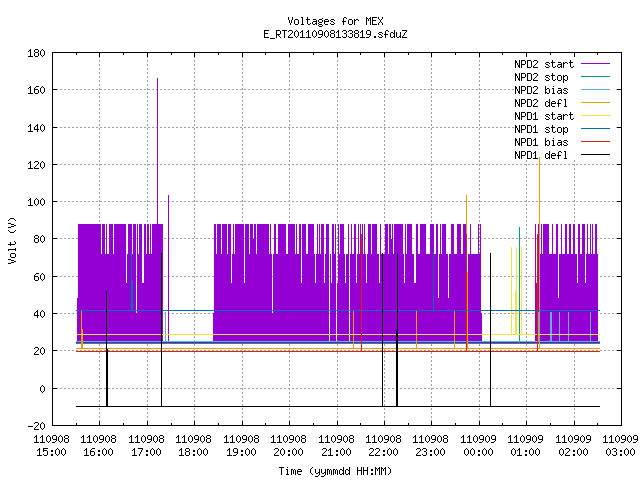Click the 23:00 time tick label
This screenshot has height=480, width=640.
coord(431,452)
